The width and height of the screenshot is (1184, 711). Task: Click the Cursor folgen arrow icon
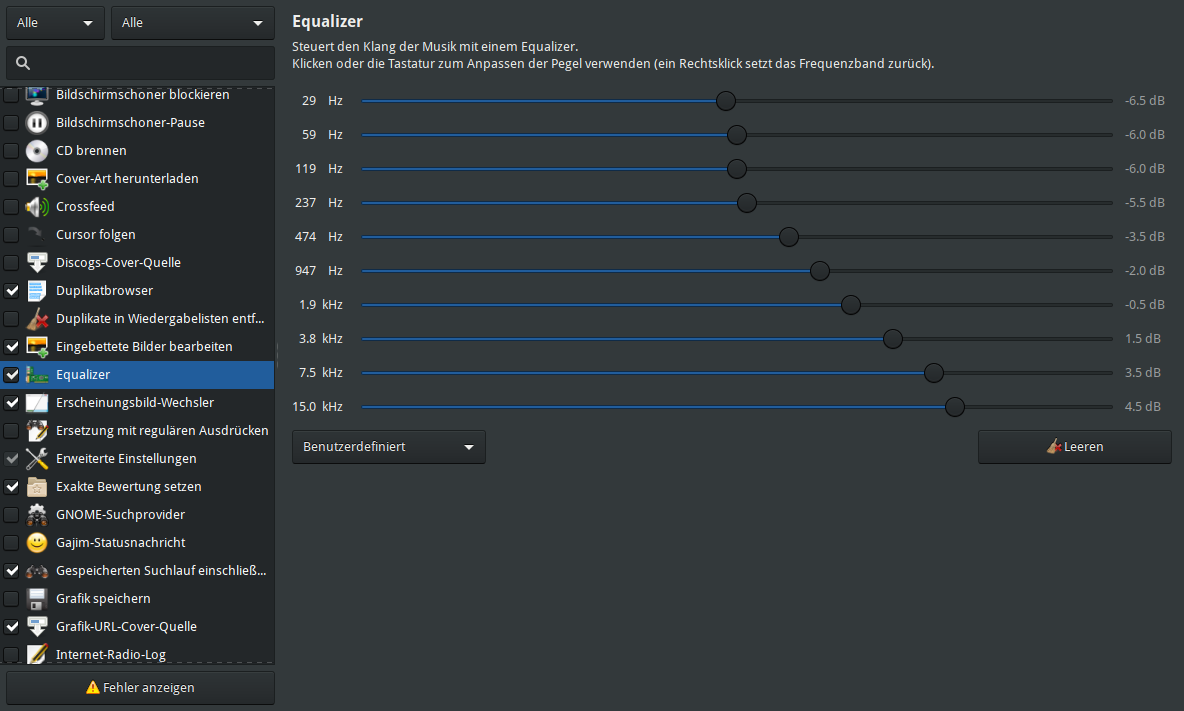coord(37,234)
